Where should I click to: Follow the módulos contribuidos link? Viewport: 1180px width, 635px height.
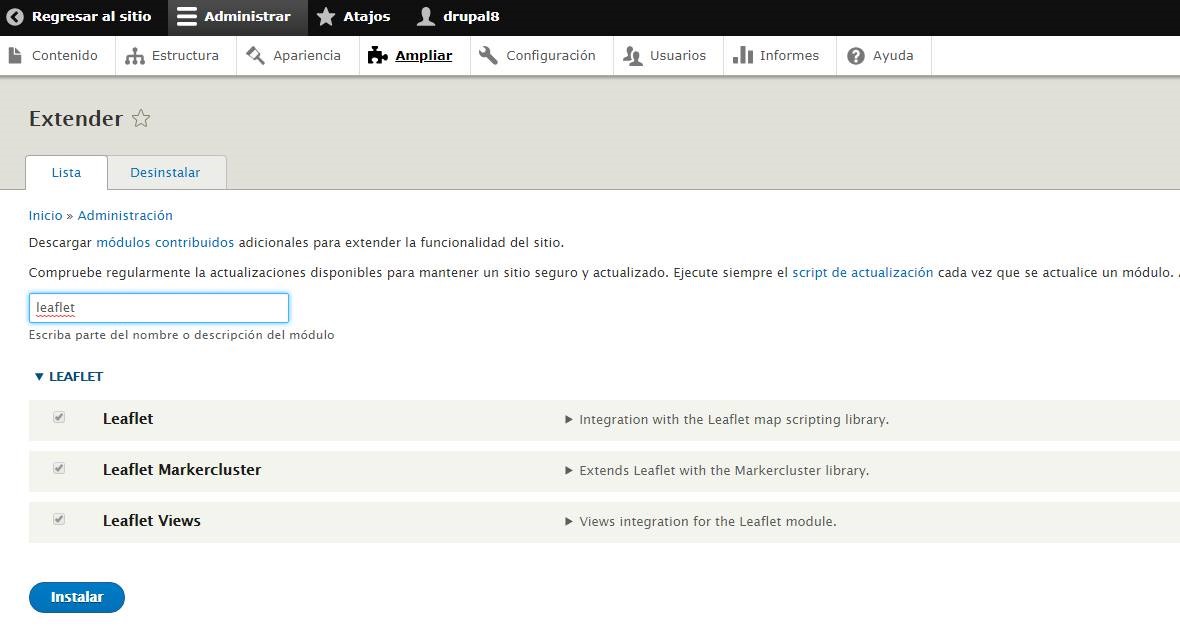pos(165,242)
